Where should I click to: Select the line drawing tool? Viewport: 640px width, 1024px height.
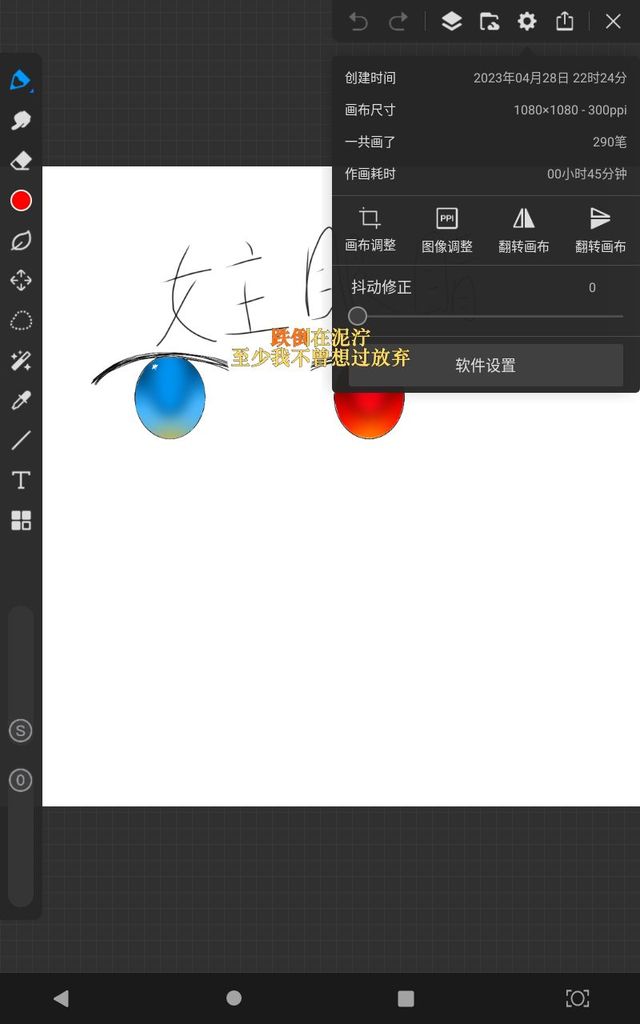(x=21, y=441)
